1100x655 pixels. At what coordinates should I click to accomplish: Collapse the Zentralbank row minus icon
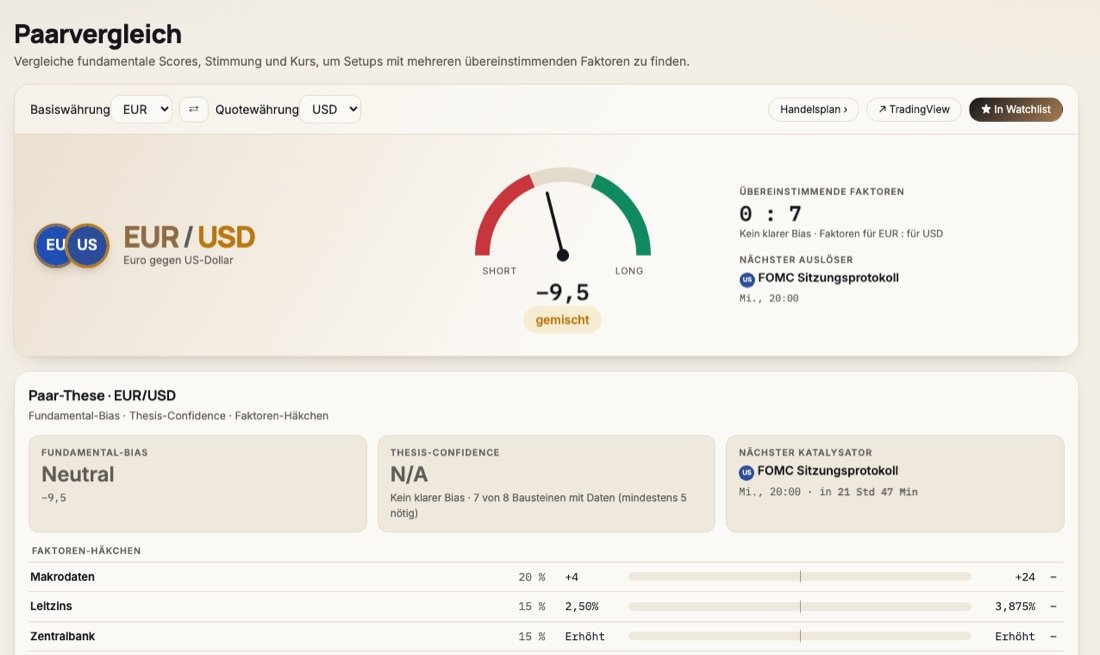pyautogui.click(x=1053, y=637)
